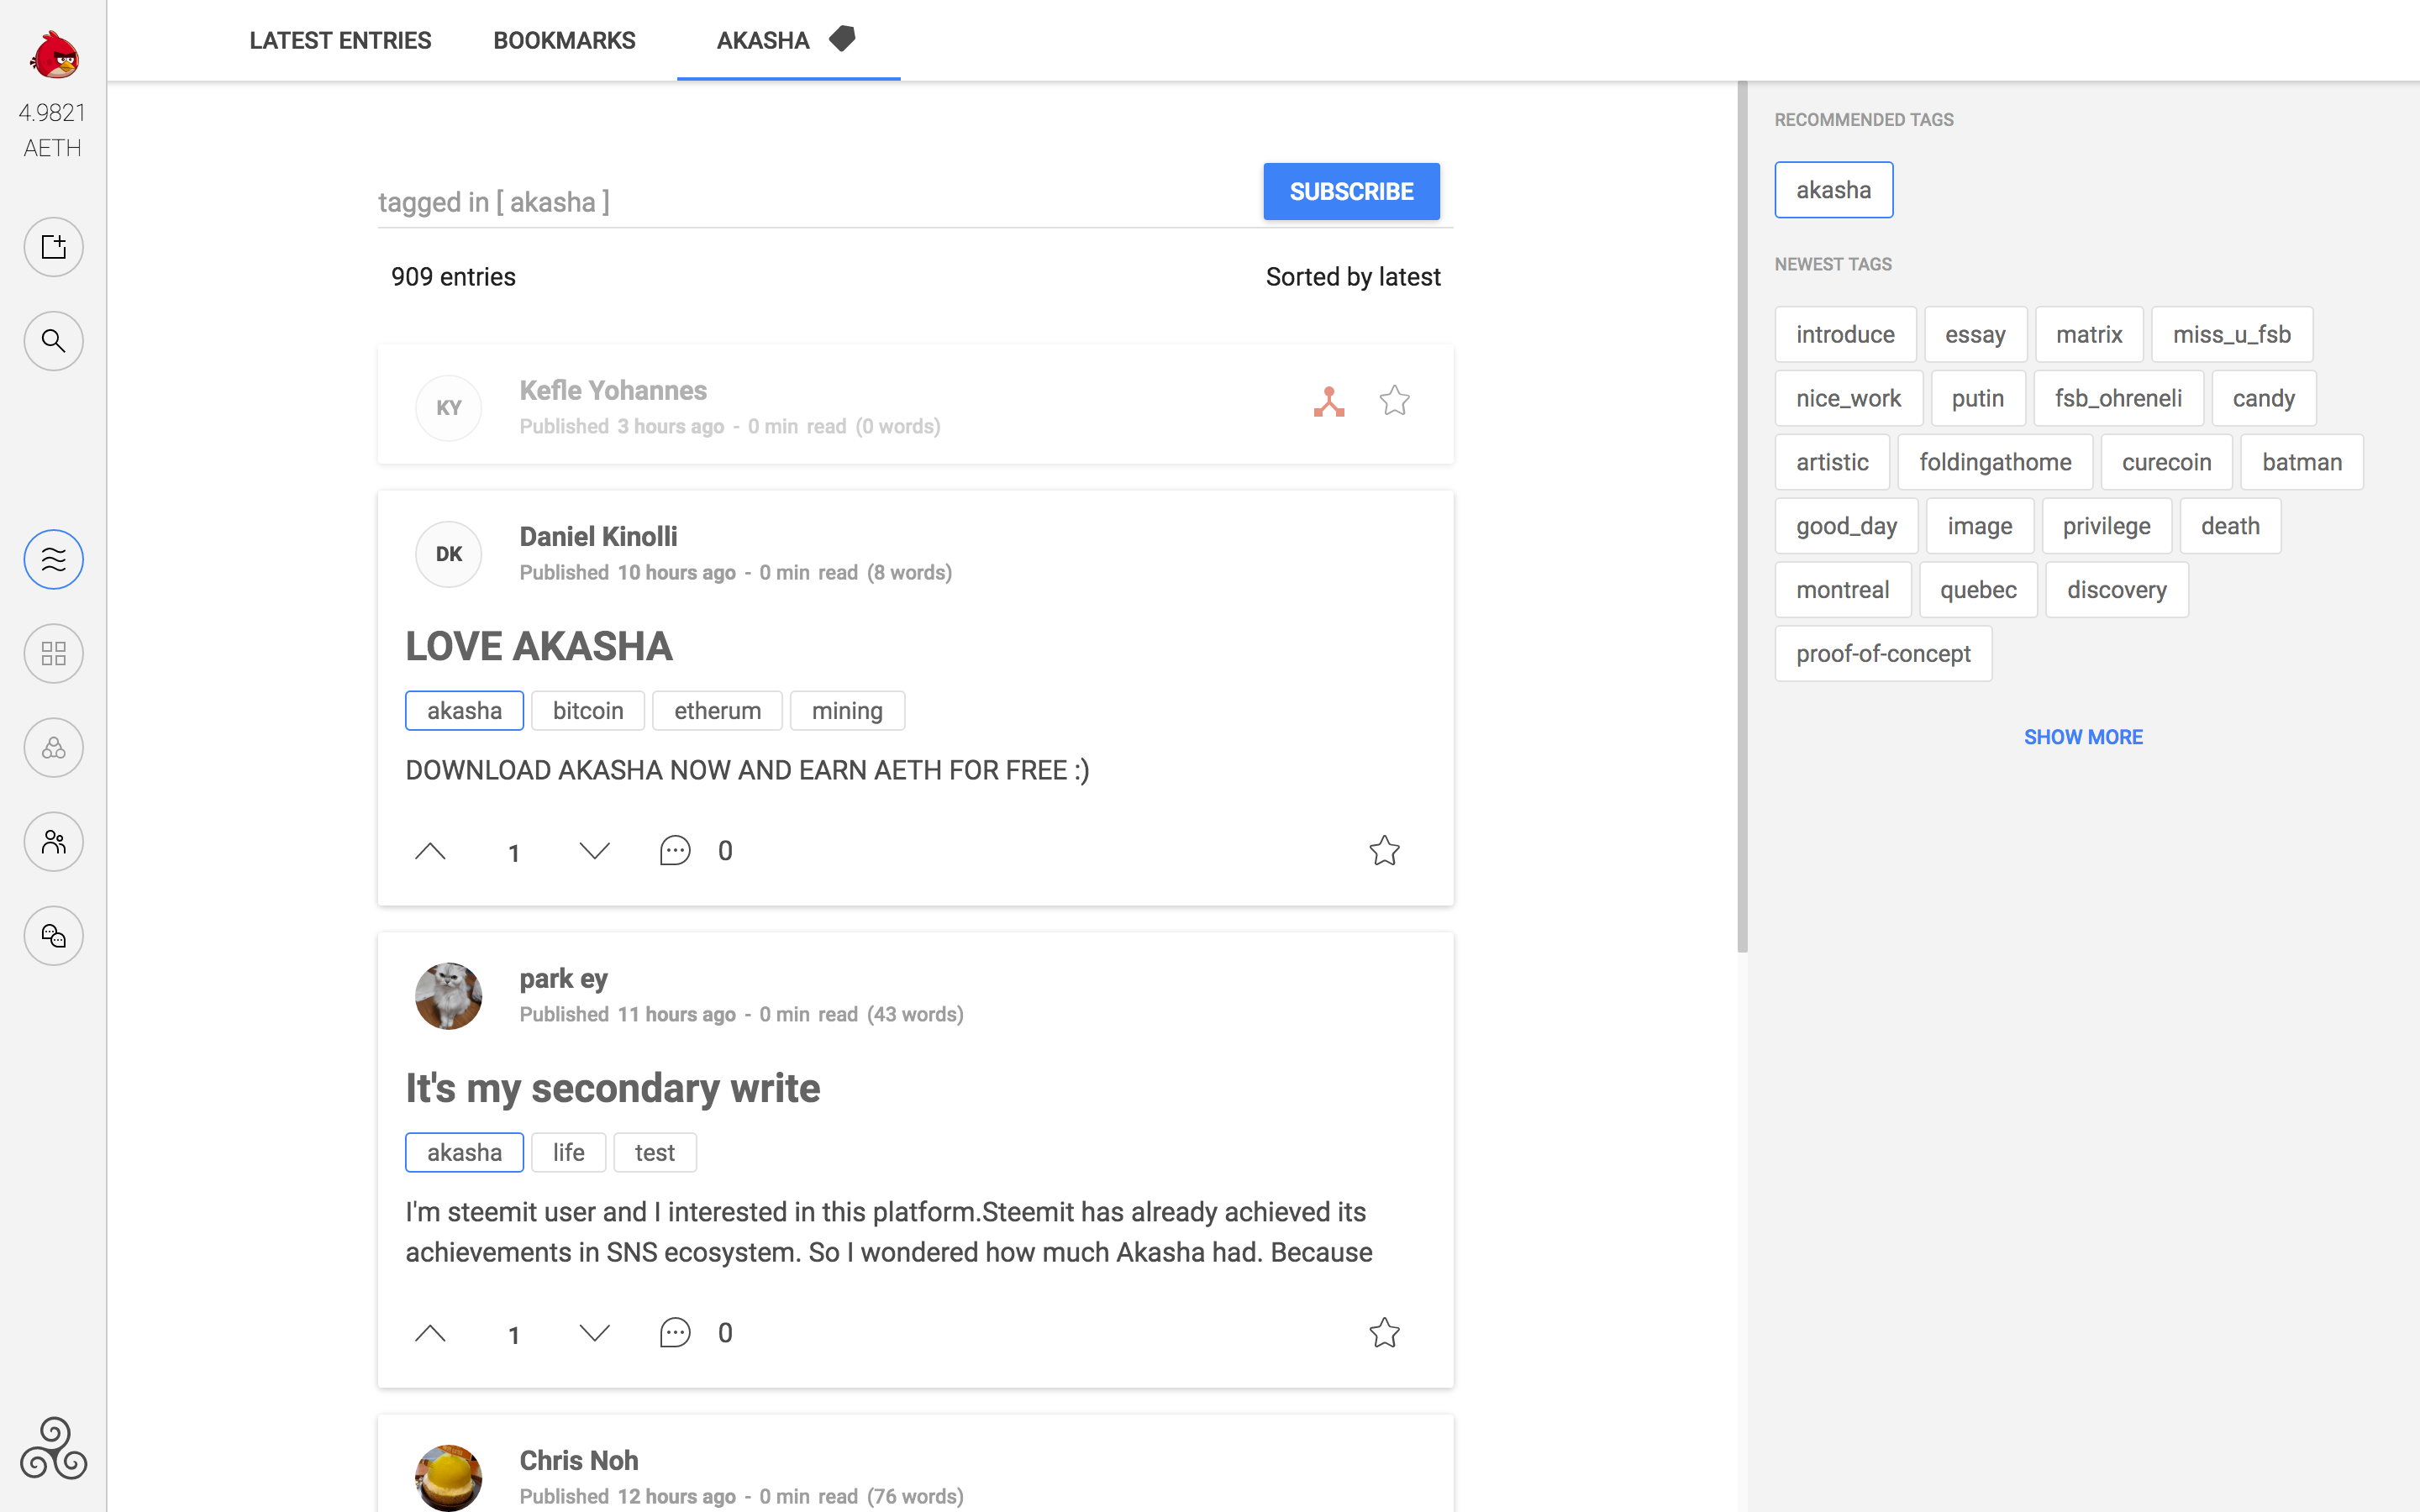This screenshot has height=1512, width=2420.
Task: Open the LATEST ENTRIES tab
Action: tap(340, 41)
